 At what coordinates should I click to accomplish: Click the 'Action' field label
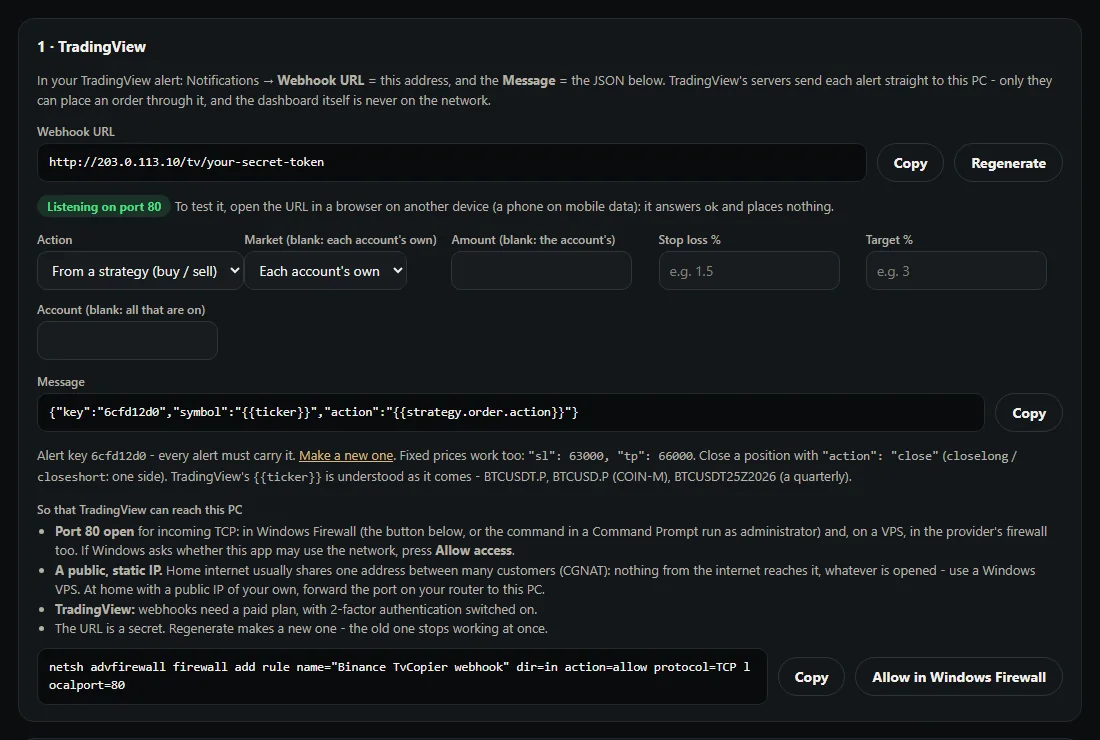pyautogui.click(x=55, y=240)
